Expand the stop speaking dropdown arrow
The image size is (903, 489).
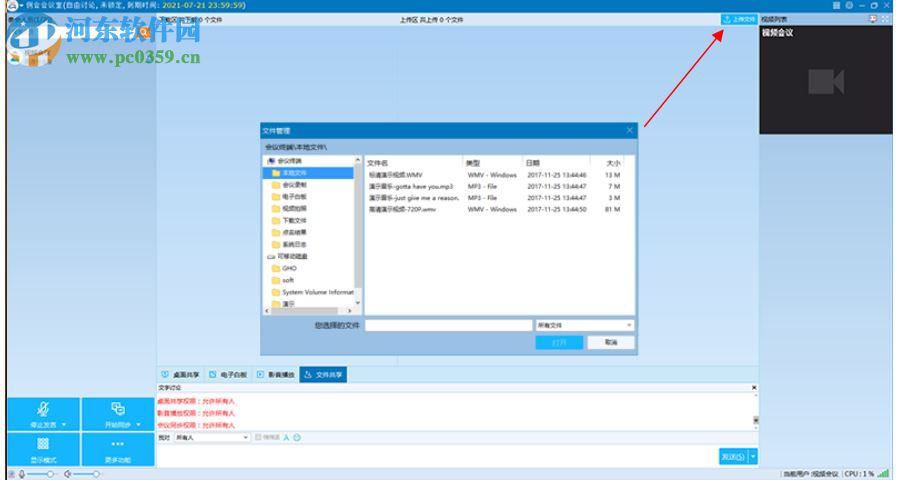coord(64,425)
